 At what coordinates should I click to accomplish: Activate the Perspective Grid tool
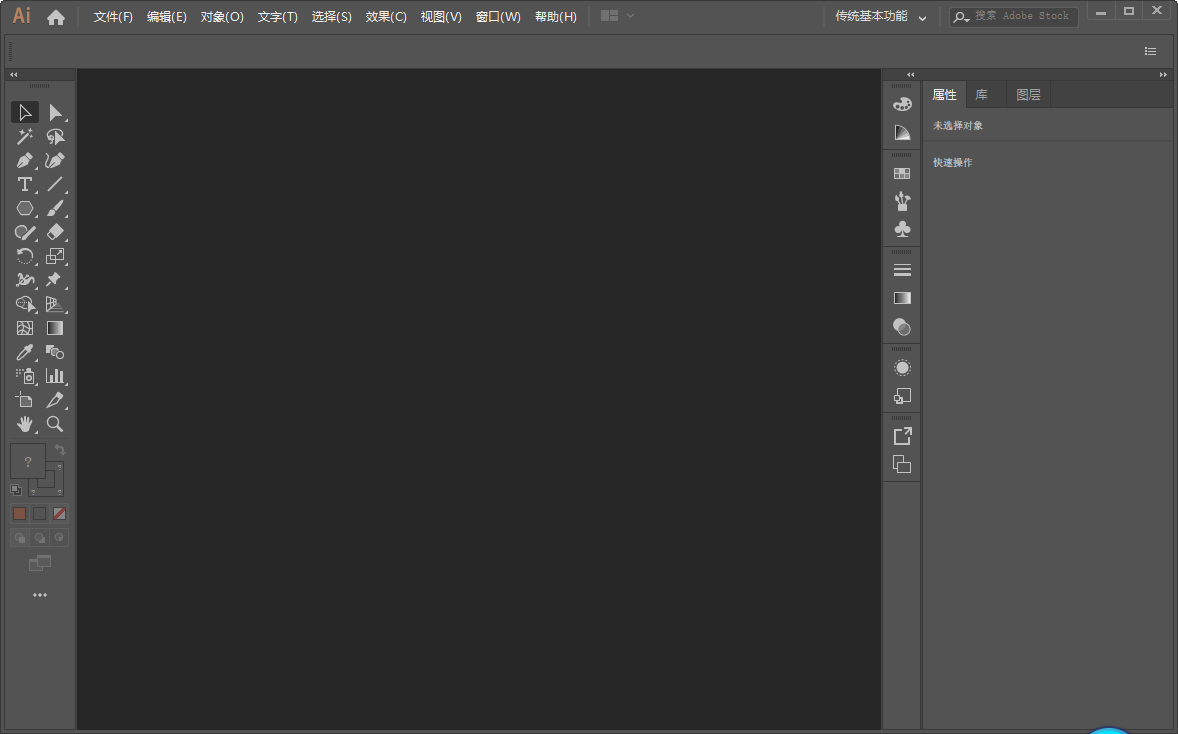tap(55, 304)
